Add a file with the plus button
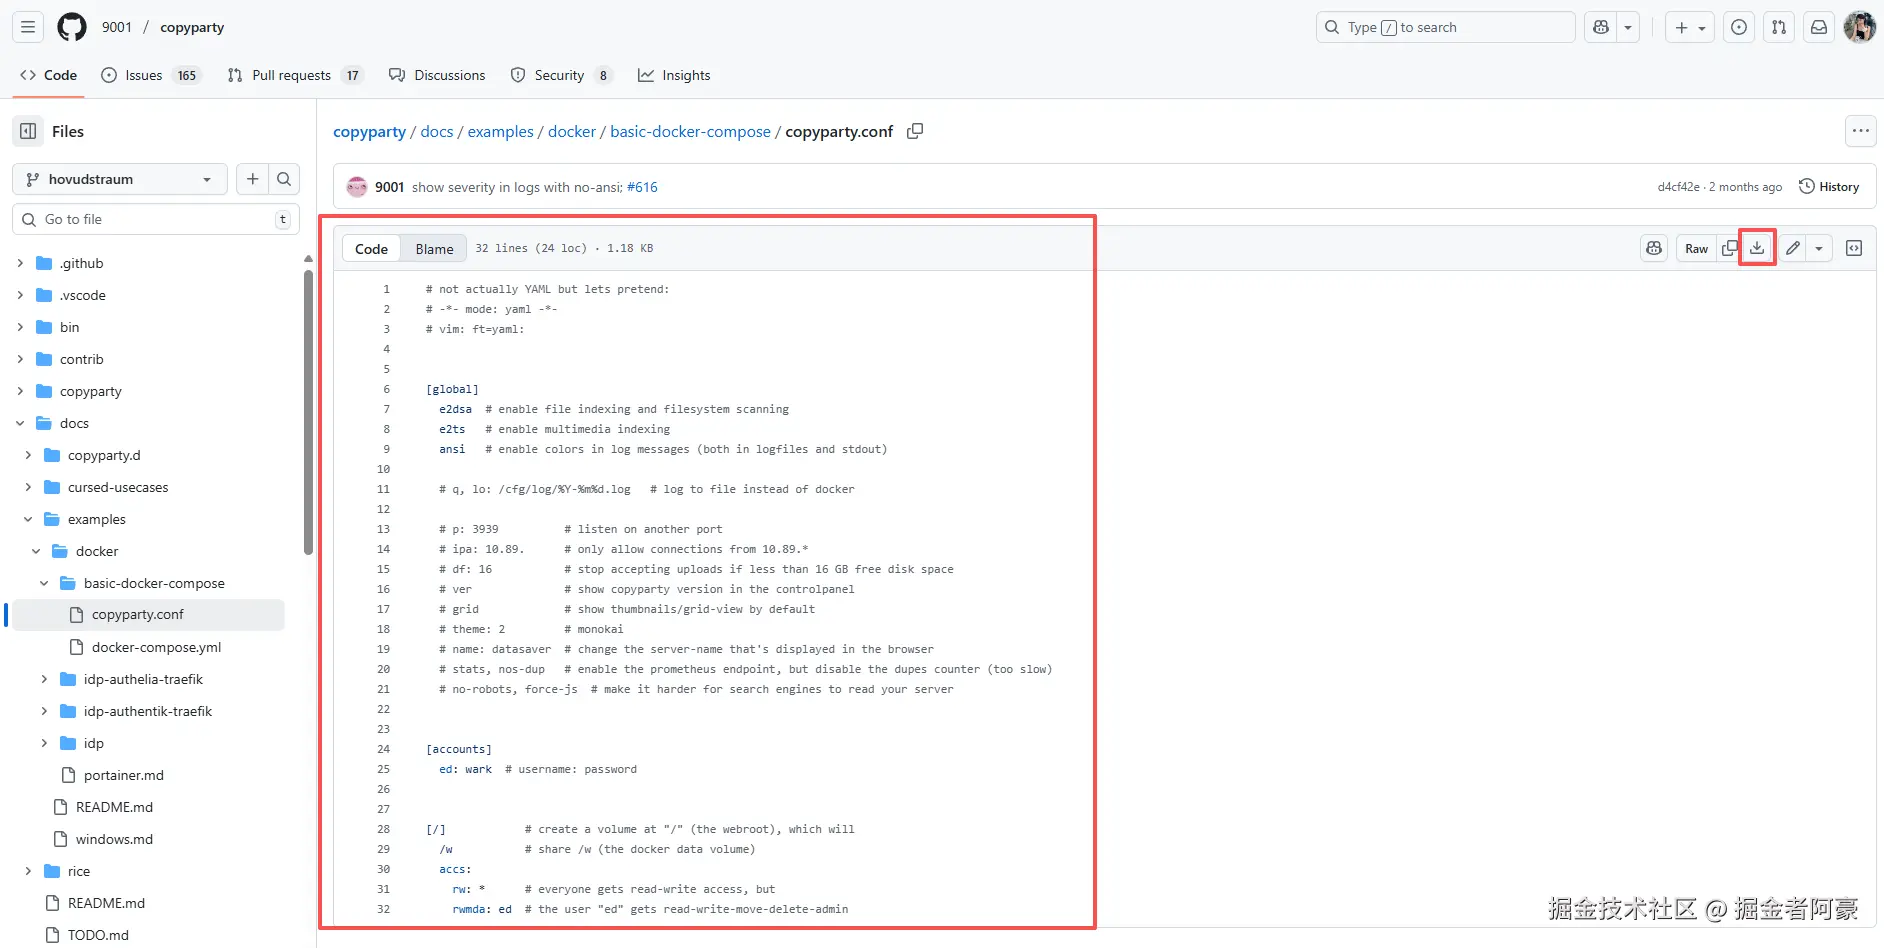 [x=253, y=179]
